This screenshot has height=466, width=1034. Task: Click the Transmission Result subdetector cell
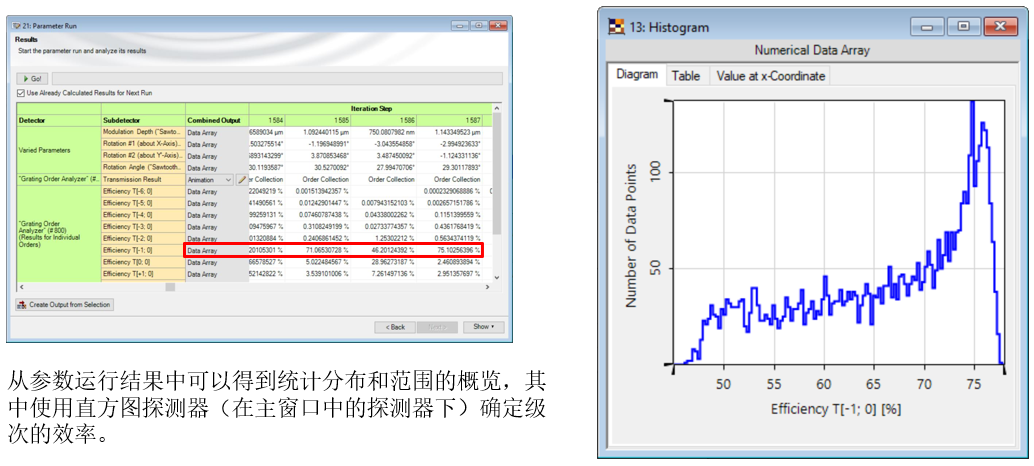click(143, 179)
